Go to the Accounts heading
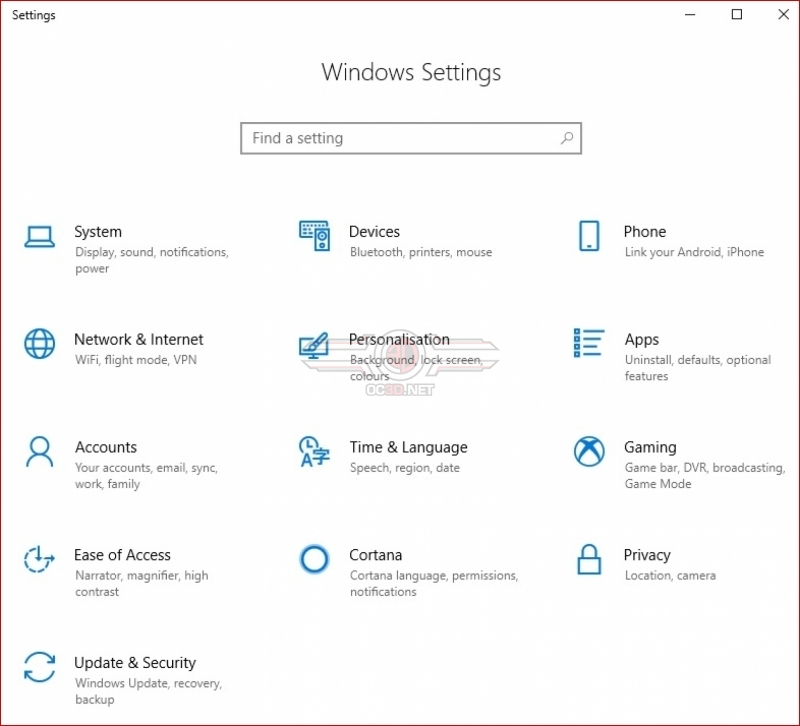The height and width of the screenshot is (726, 800). click(106, 447)
